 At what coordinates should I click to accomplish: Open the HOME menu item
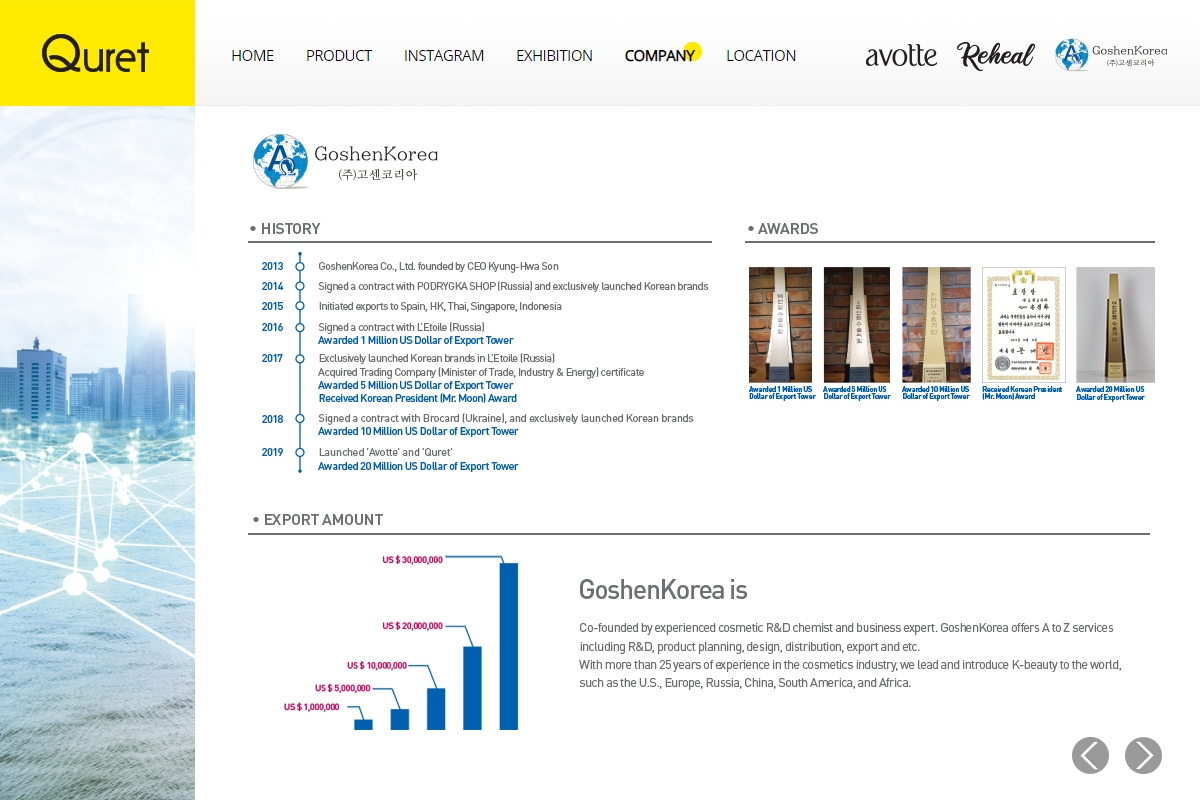pyautogui.click(x=252, y=56)
